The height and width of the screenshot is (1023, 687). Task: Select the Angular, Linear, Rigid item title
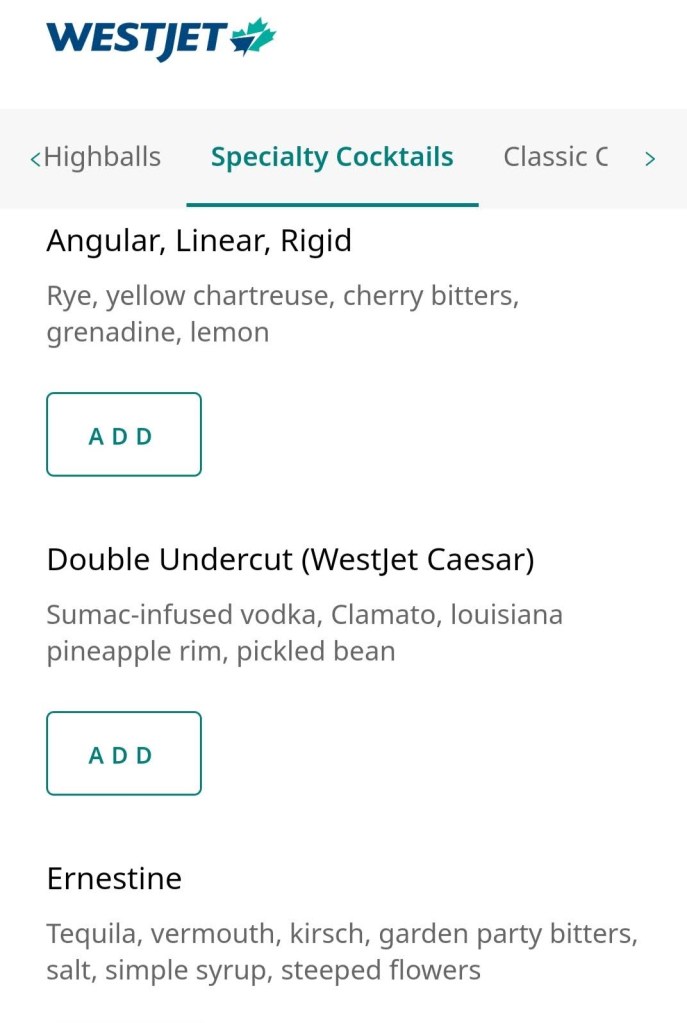tap(199, 240)
